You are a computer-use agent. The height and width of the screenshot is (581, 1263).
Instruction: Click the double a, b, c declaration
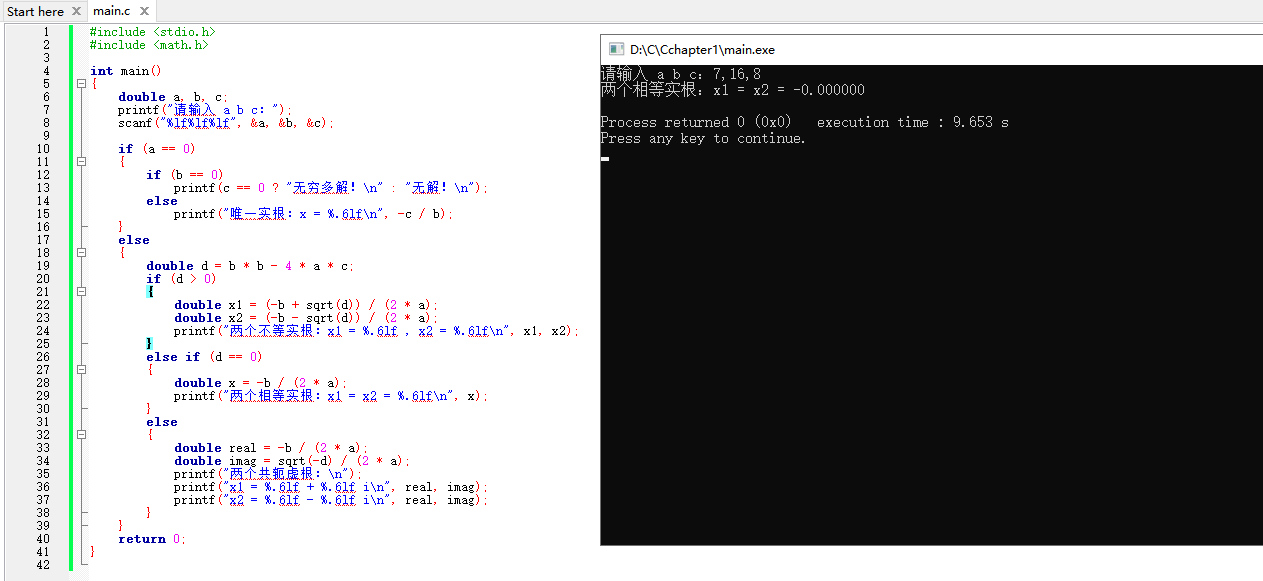pos(173,97)
